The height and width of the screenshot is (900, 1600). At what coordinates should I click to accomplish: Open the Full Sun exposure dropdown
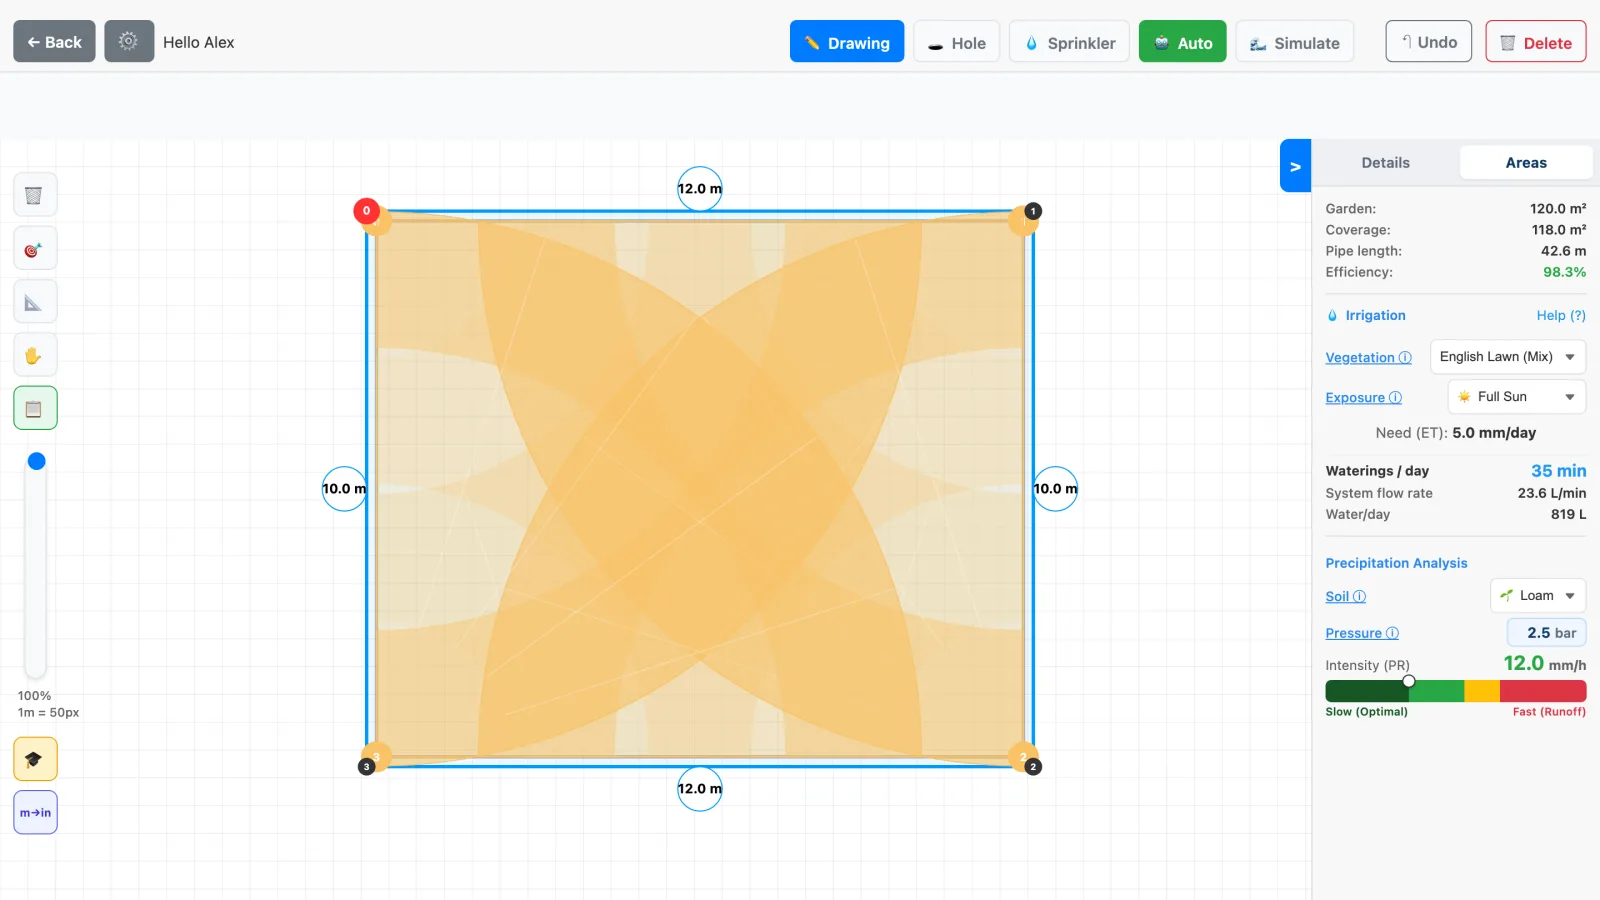[x=1517, y=397]
